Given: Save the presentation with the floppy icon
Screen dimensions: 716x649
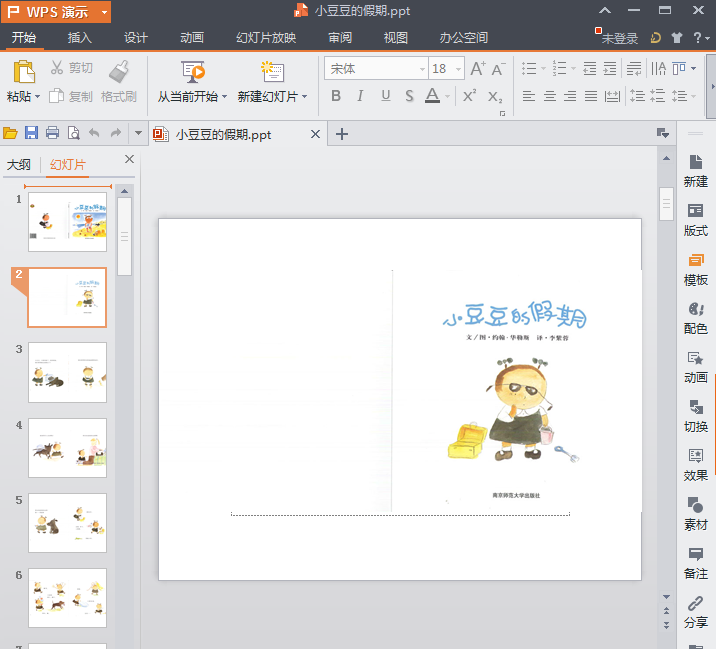Looking at the screenshot, I should coord(31,133).
